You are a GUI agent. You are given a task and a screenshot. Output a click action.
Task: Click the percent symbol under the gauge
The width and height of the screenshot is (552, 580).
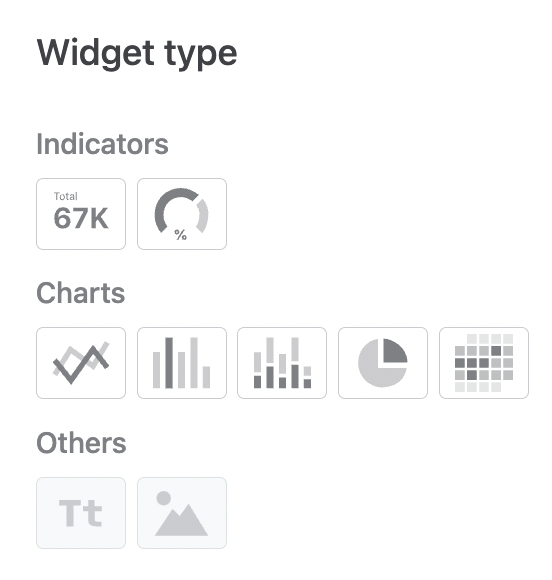tap(181, 235)
